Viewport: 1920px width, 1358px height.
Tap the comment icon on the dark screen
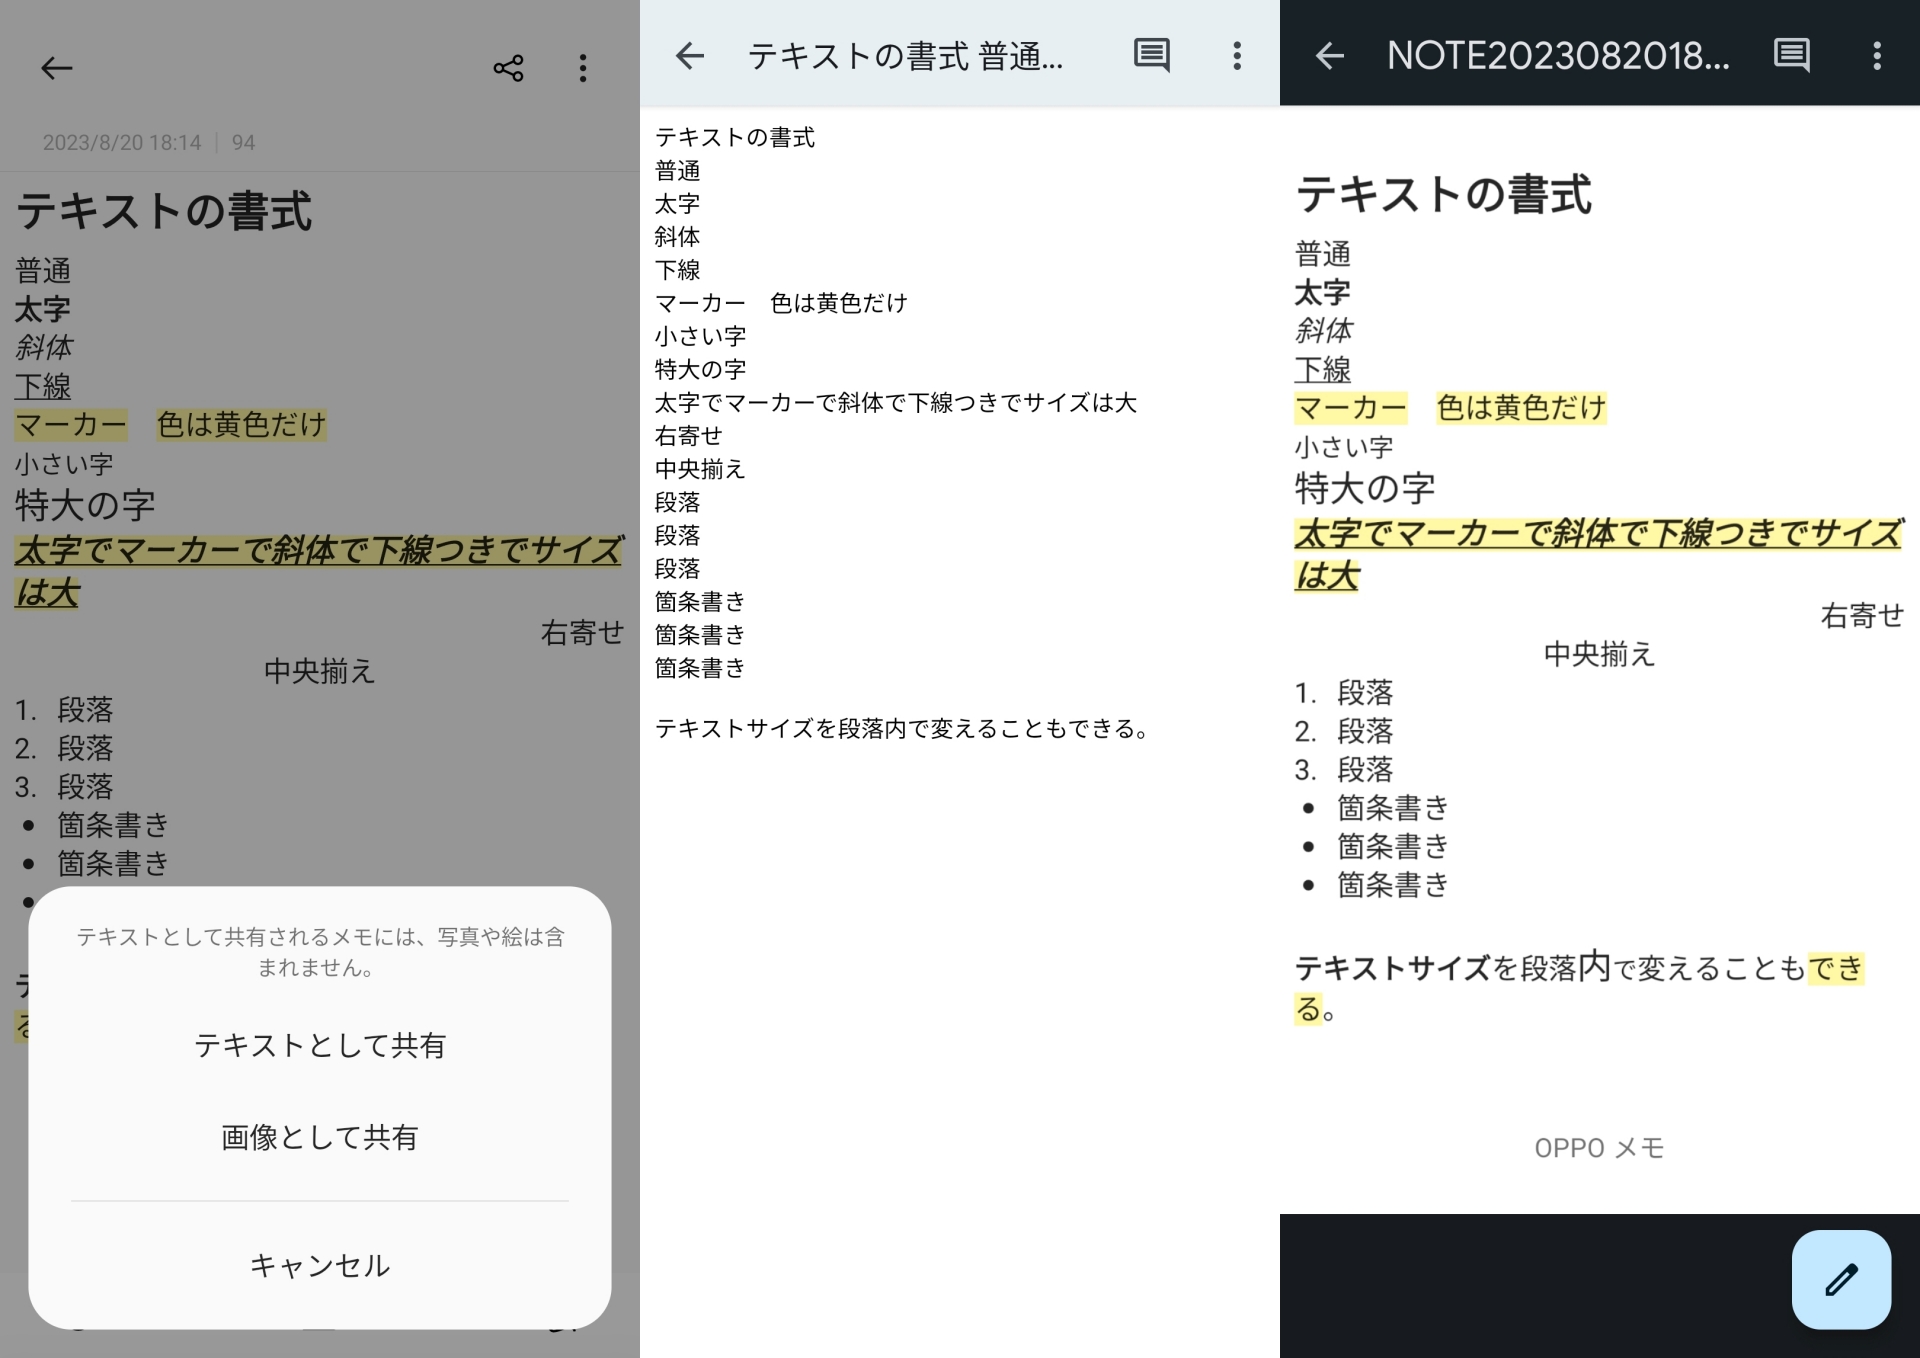pos(1791,56)
